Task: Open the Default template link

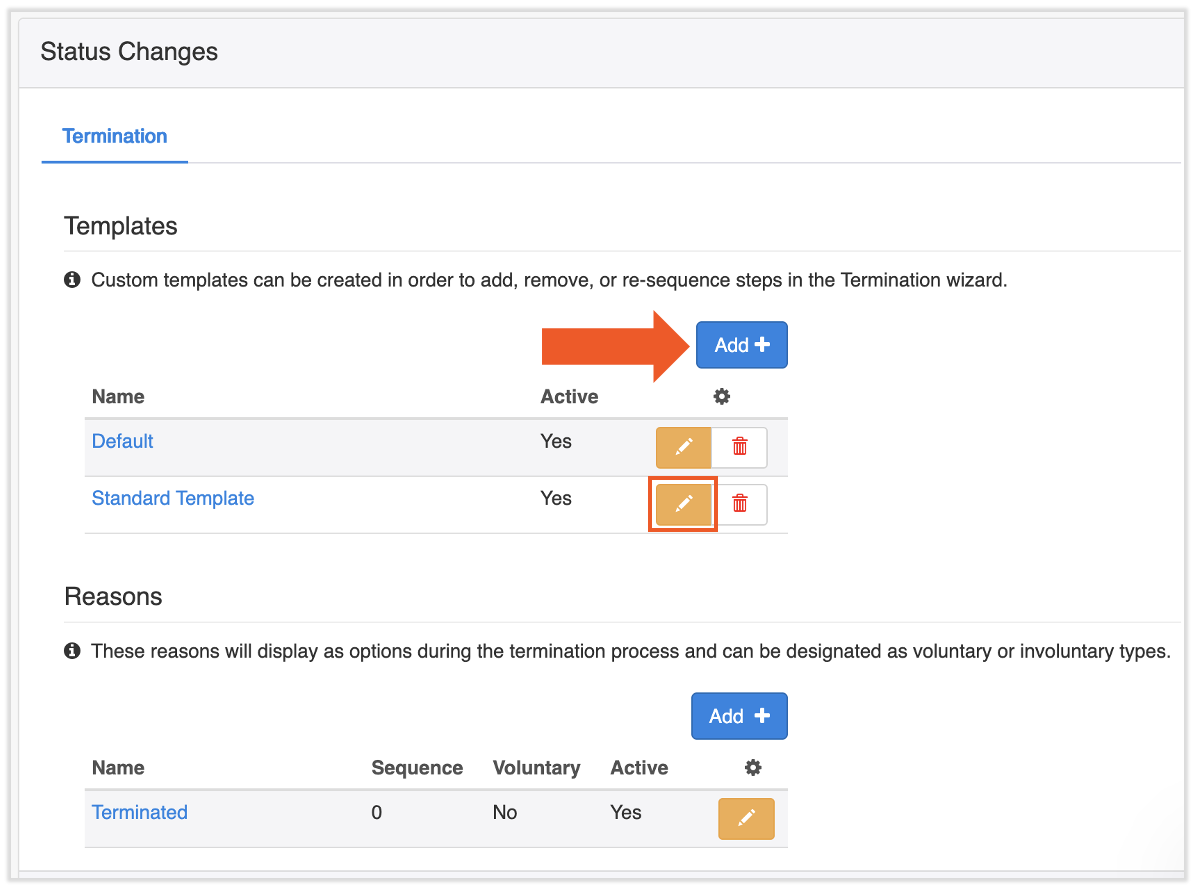Action: 122,441
